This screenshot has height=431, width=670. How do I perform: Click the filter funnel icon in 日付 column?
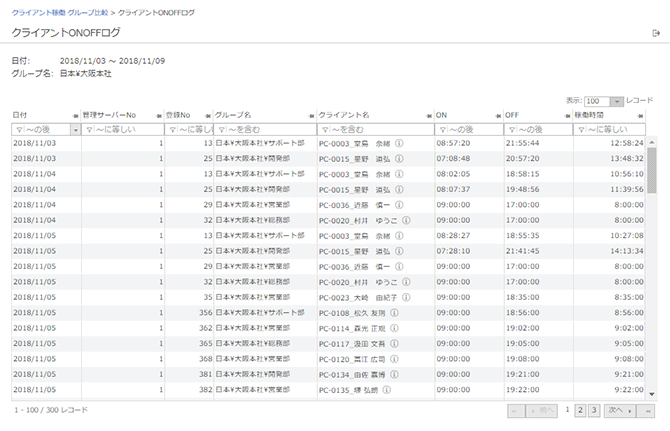click(18, 129)
